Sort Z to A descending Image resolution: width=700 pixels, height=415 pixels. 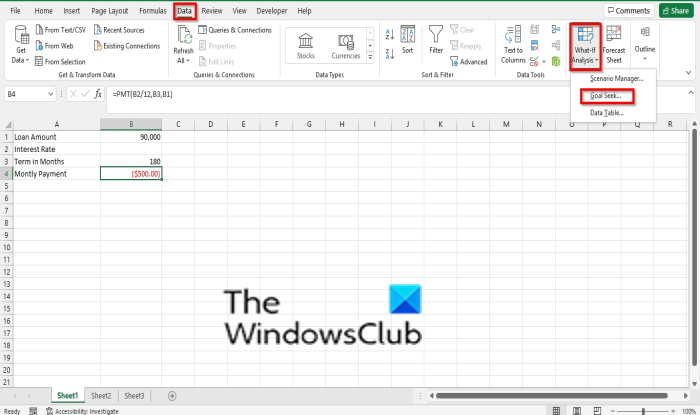390,54
